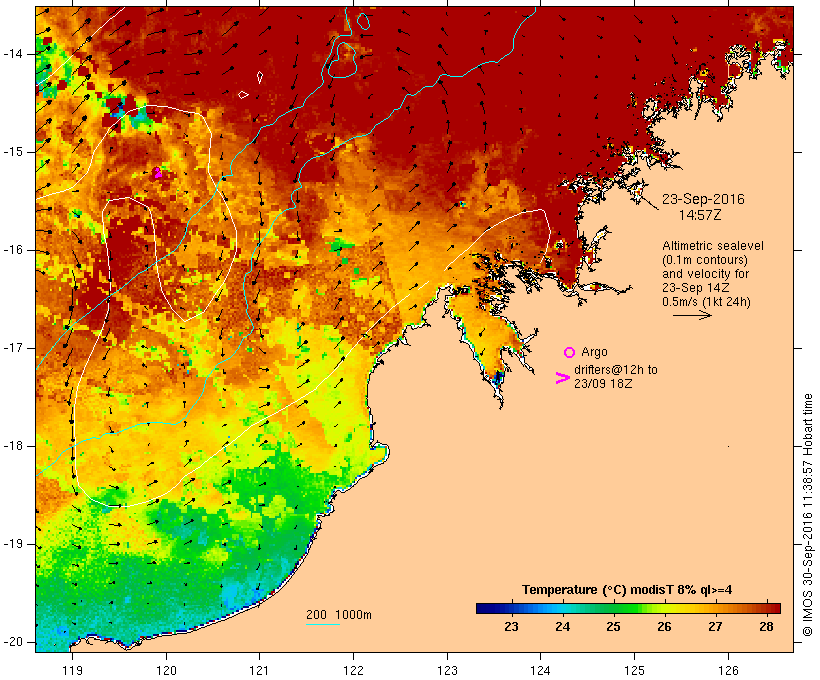Click the magenta drifter arrowhead legend symbol
The width and height of the screenshot is (820, 680).
562,378
